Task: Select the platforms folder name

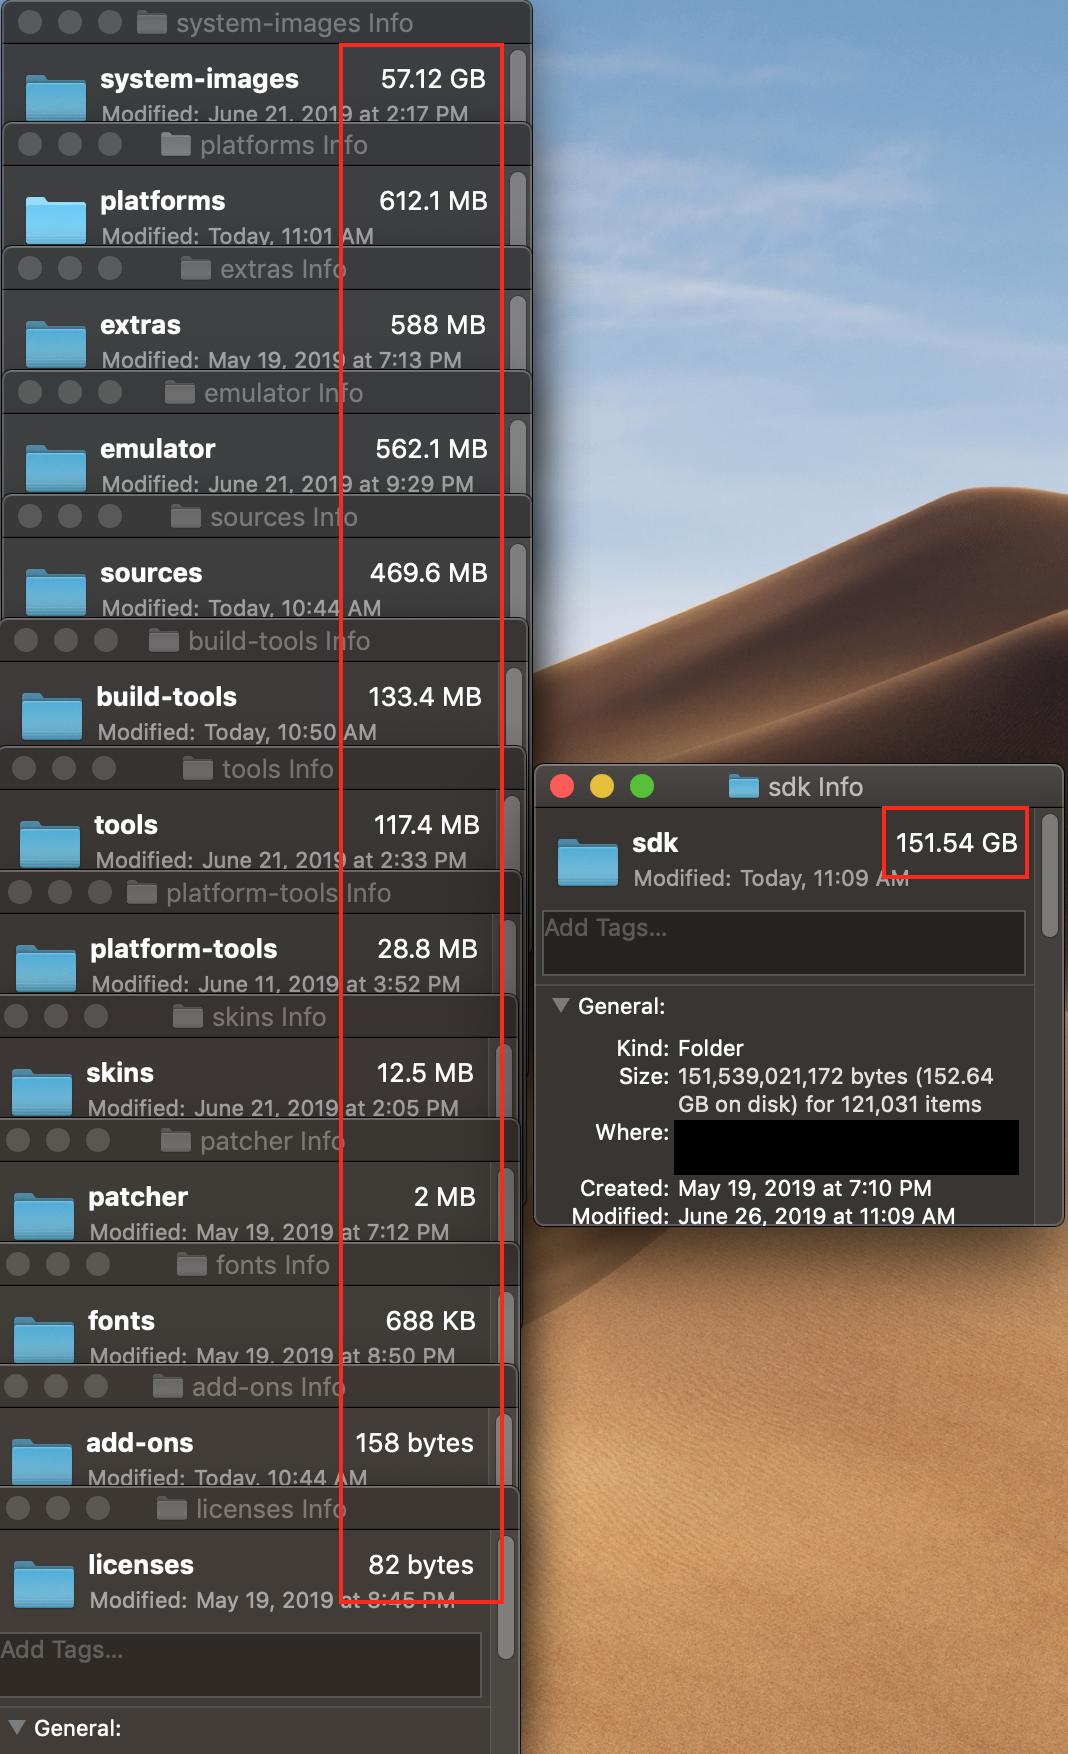Action: tap(163, 201)
